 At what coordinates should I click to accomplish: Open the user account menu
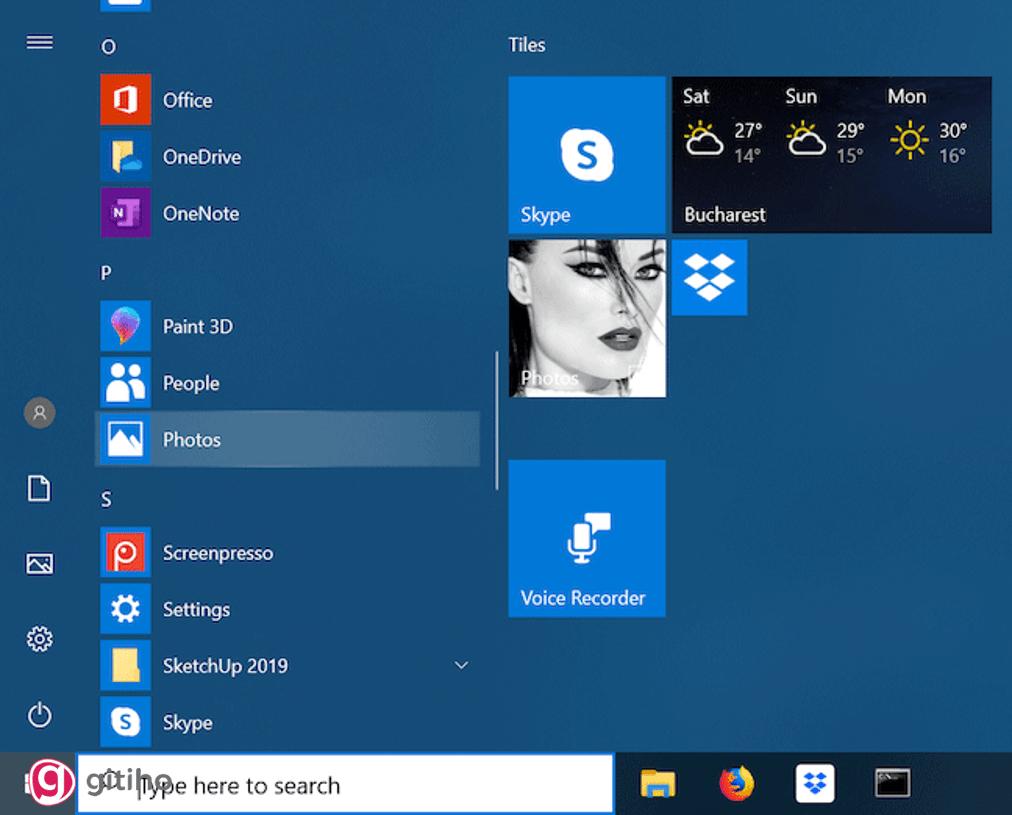tap(39, 412)
